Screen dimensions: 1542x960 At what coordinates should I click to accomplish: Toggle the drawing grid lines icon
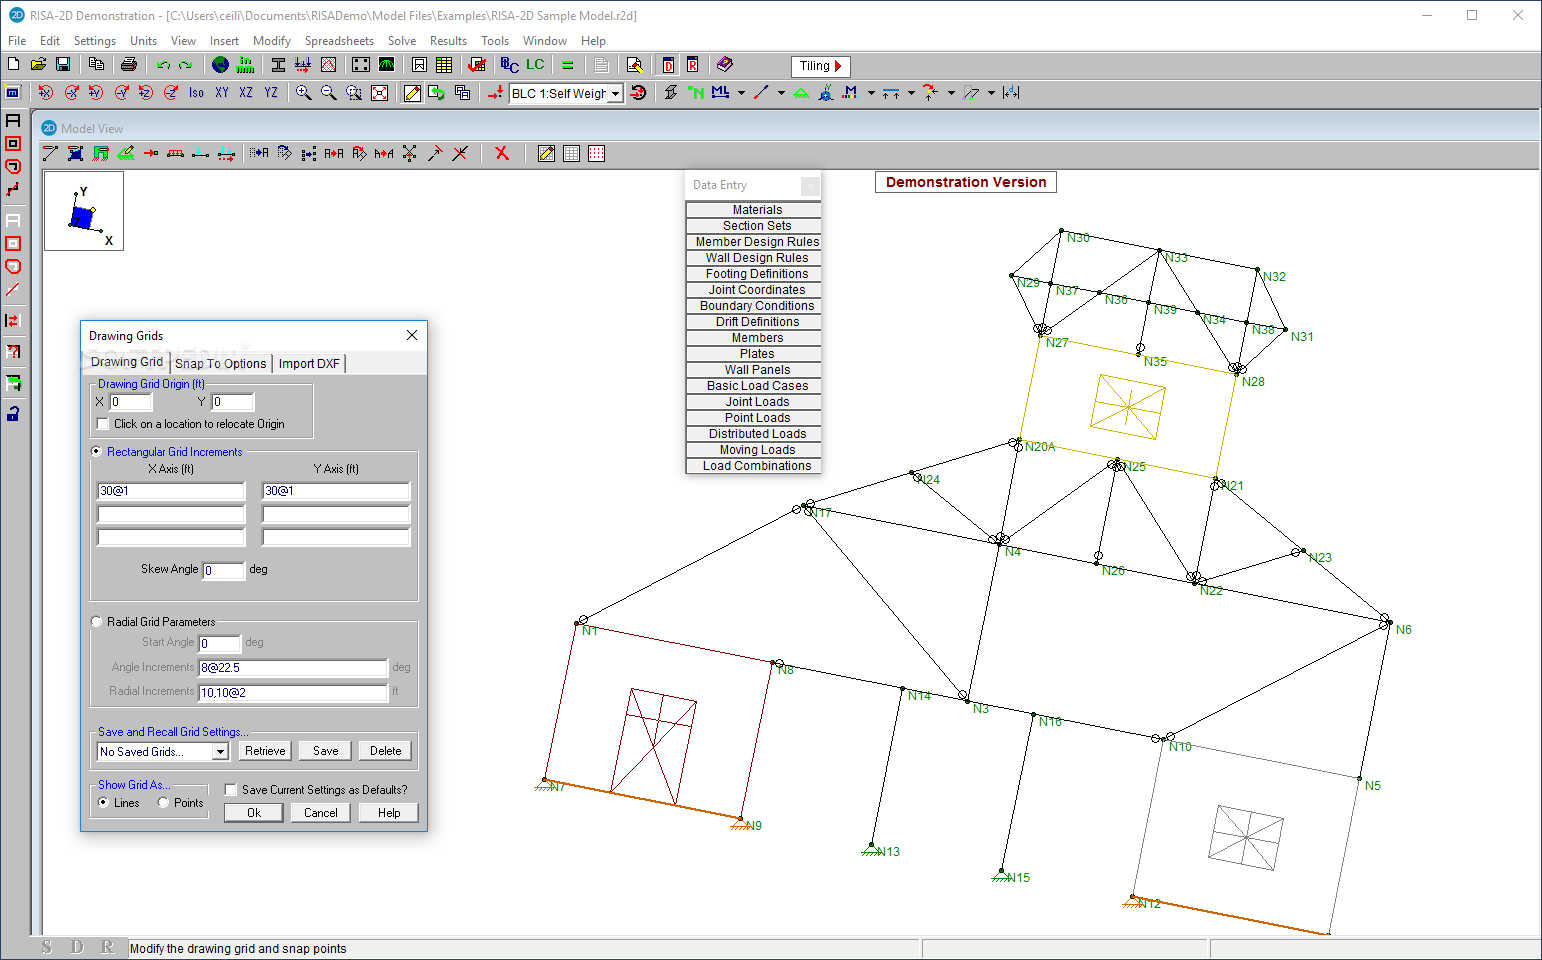coord(571,153)
